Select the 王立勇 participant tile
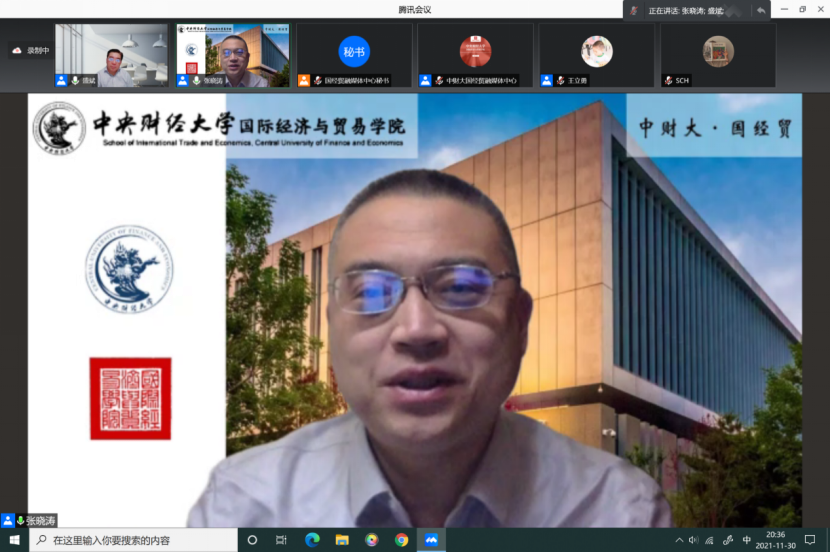The height and width of the screenshot is (552, 830). (597, 55)
